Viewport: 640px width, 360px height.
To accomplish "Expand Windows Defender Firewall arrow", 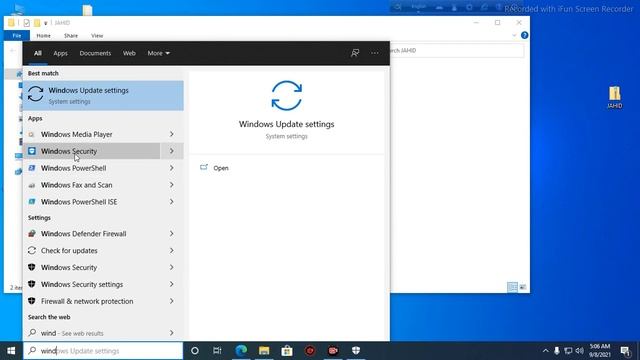I will click(x=172, y=233).
